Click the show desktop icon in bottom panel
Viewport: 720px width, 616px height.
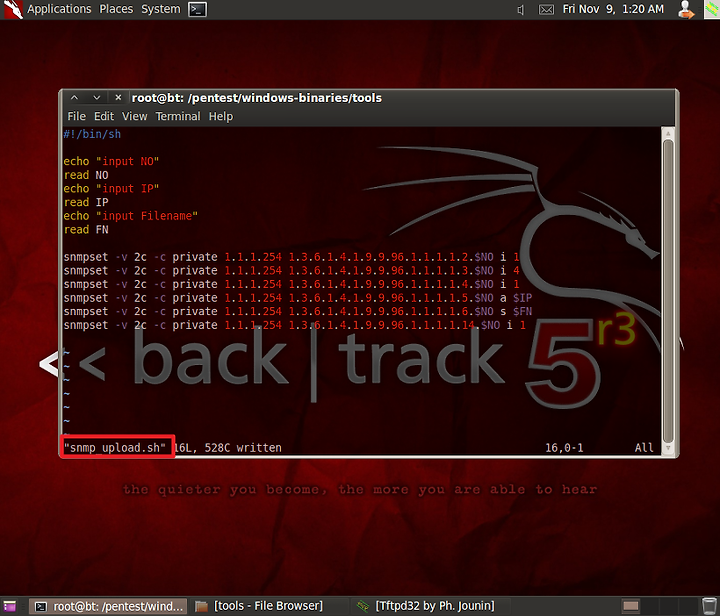[9, 606]
